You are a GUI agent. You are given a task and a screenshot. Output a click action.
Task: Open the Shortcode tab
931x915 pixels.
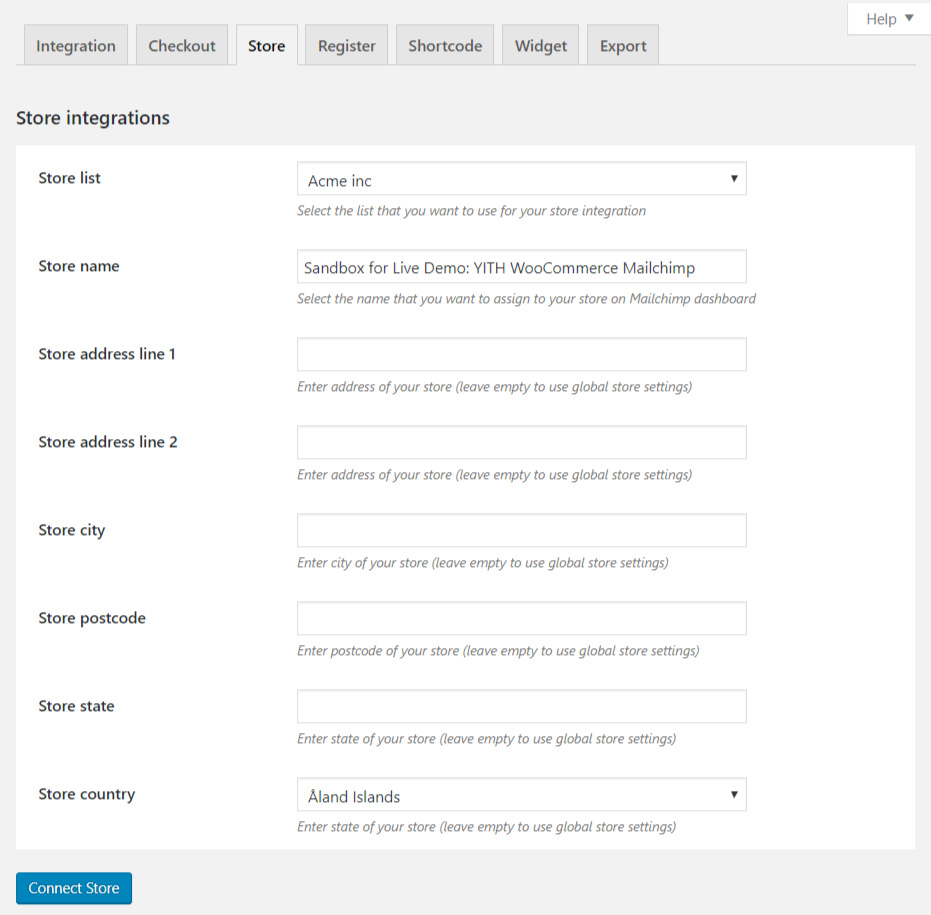(x=445, y=46)
